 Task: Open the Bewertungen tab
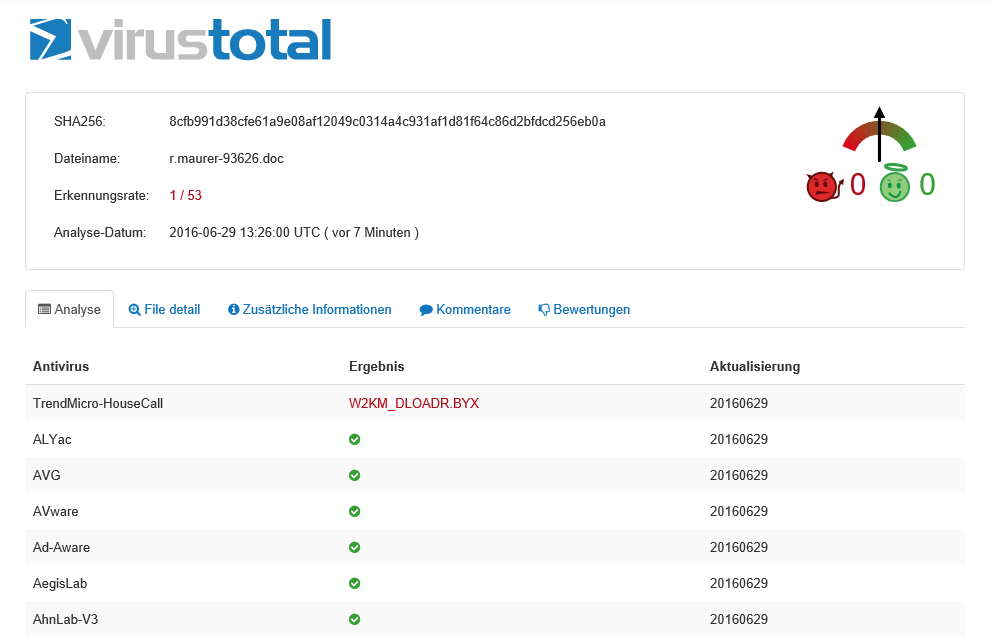584,310
